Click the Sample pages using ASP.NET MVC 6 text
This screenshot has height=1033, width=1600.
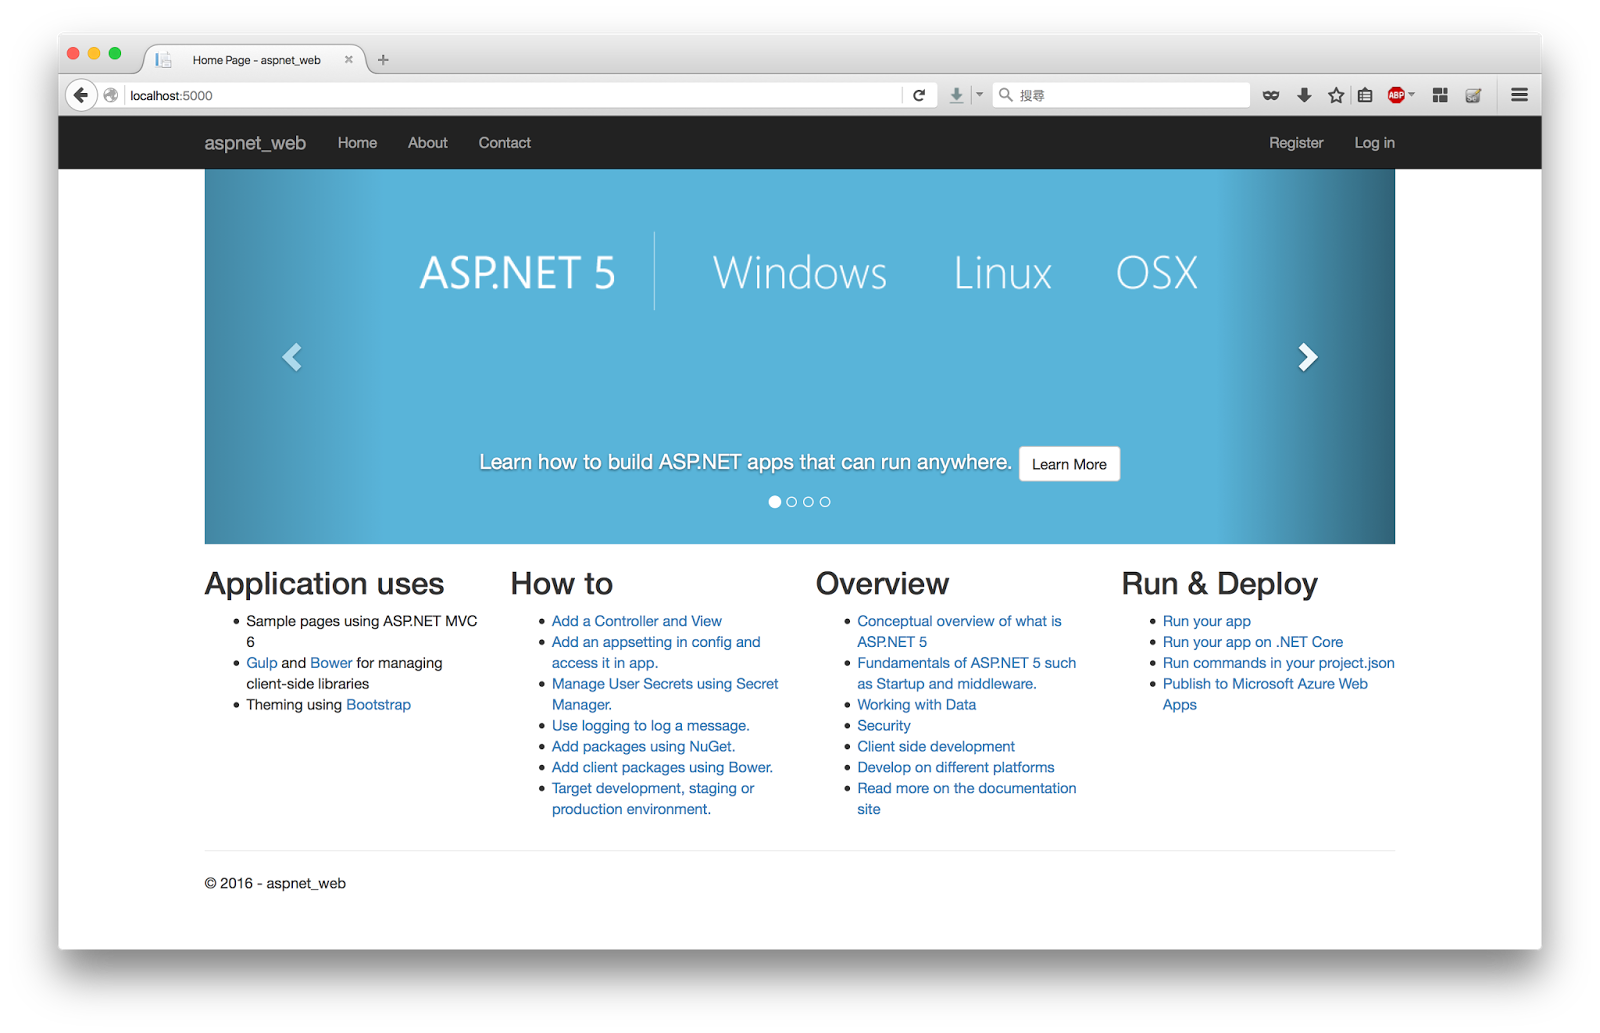[x=362, y=631]
